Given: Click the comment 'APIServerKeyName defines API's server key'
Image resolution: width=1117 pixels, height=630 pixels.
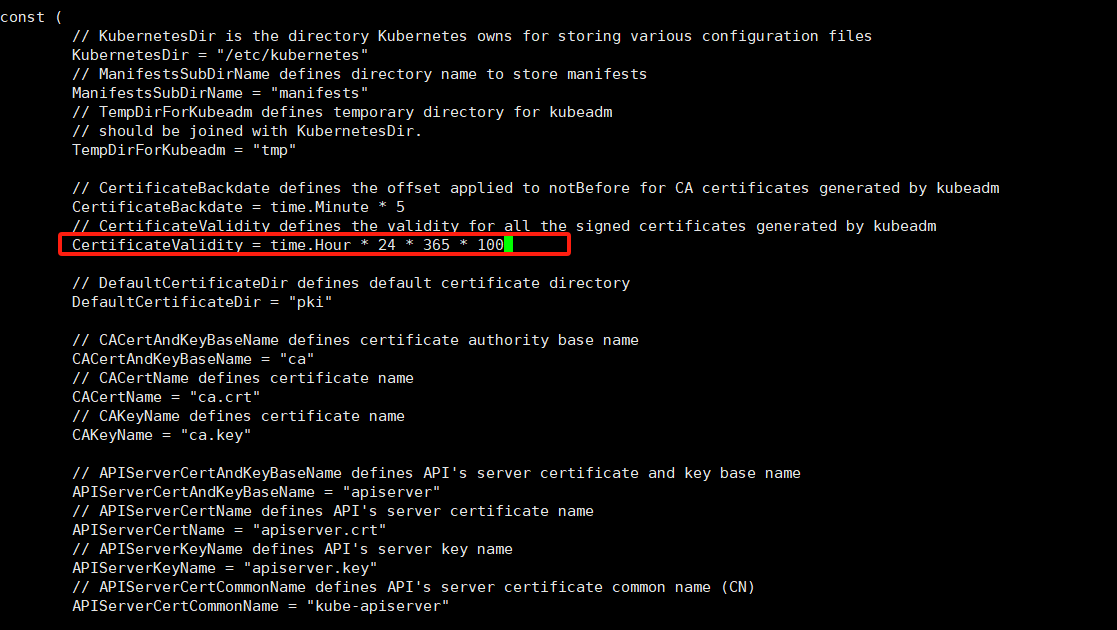Looking at the screenshot, I should pyautogui.click(x=292, y=549).
